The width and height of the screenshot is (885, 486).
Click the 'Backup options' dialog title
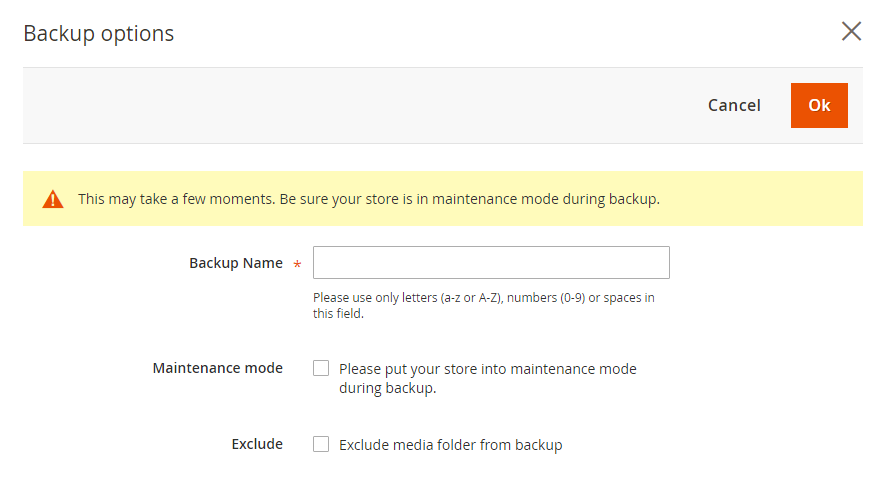[x=99, y=33]
